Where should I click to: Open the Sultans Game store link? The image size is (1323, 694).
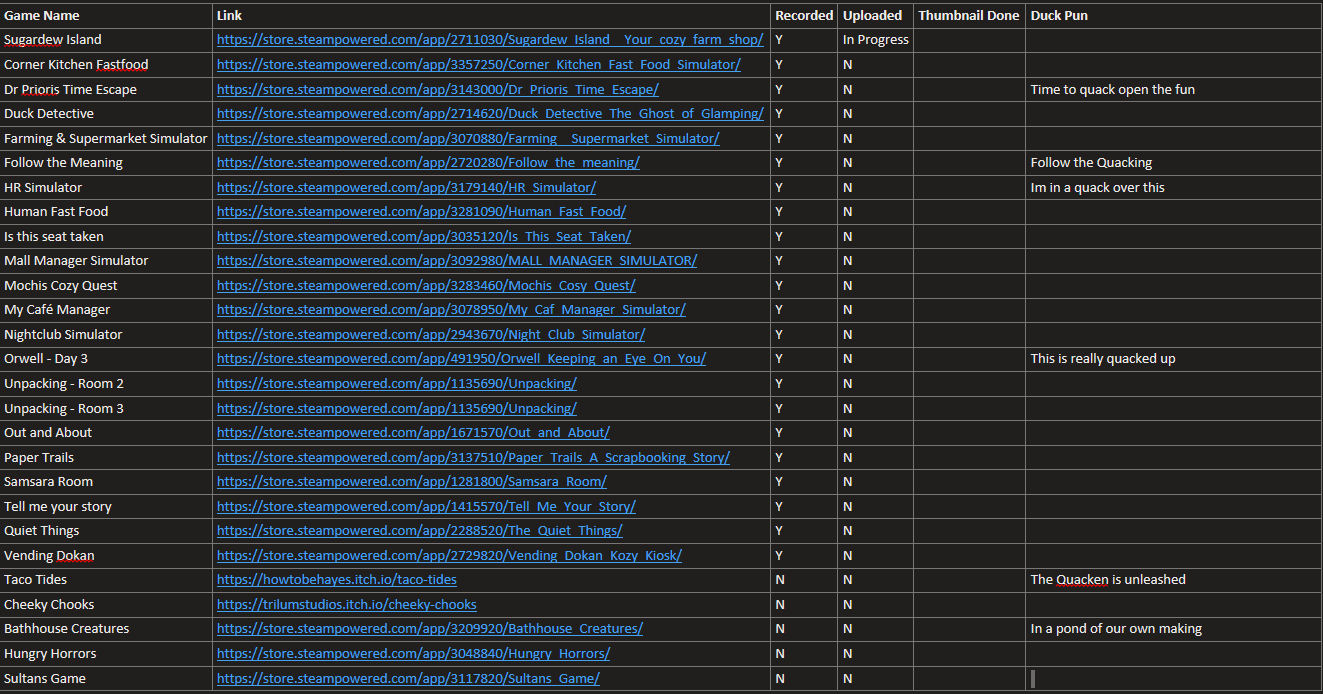[408, 679]
